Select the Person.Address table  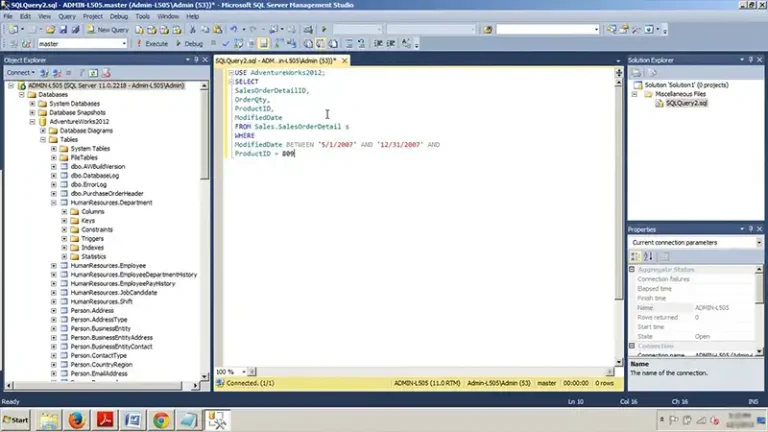[x=92, y=311]
